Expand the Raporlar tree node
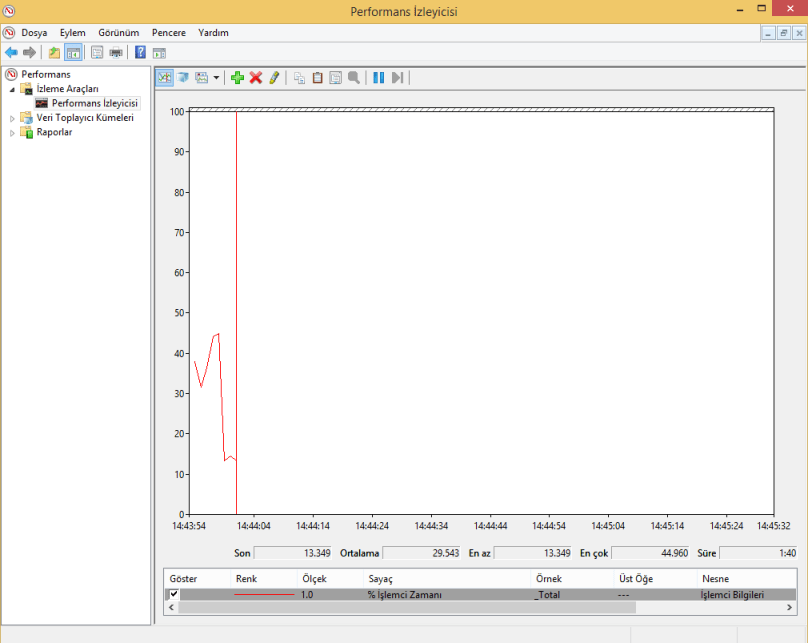Viewport: 808px width, 643px height. click(x=13, y=133)
